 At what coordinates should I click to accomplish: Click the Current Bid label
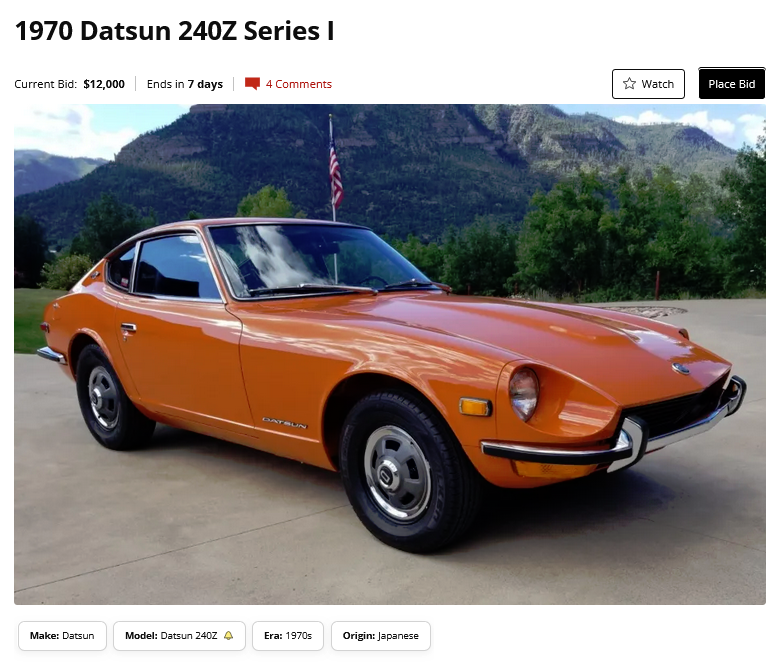point(46,84)
